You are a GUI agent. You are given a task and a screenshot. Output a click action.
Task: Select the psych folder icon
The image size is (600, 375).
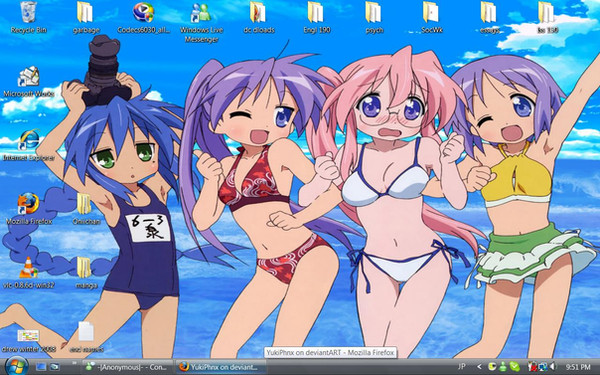pos(374,17)
